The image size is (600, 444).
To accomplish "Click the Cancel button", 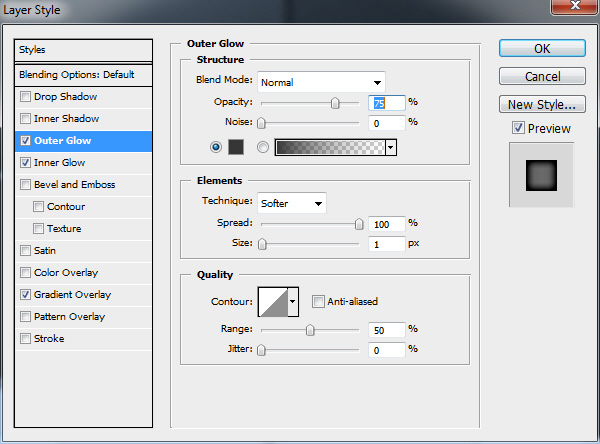I will [542, 76].
